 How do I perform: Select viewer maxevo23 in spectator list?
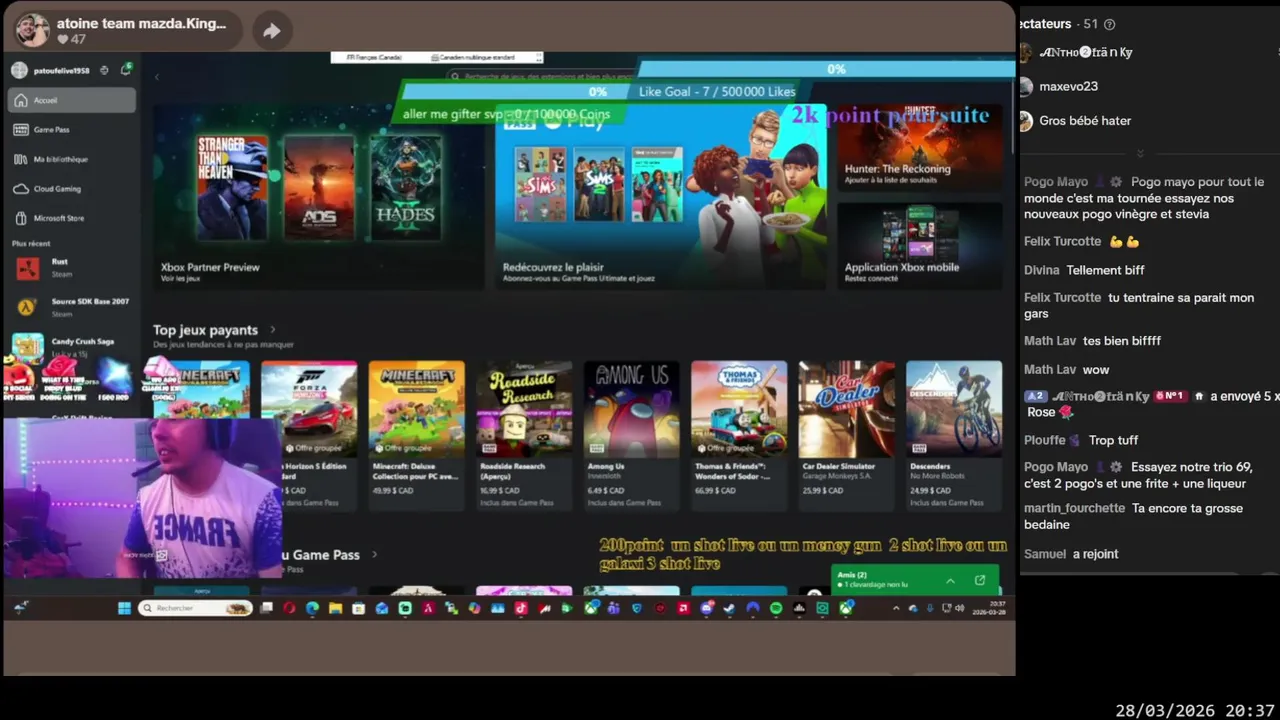coord(1068,86)
